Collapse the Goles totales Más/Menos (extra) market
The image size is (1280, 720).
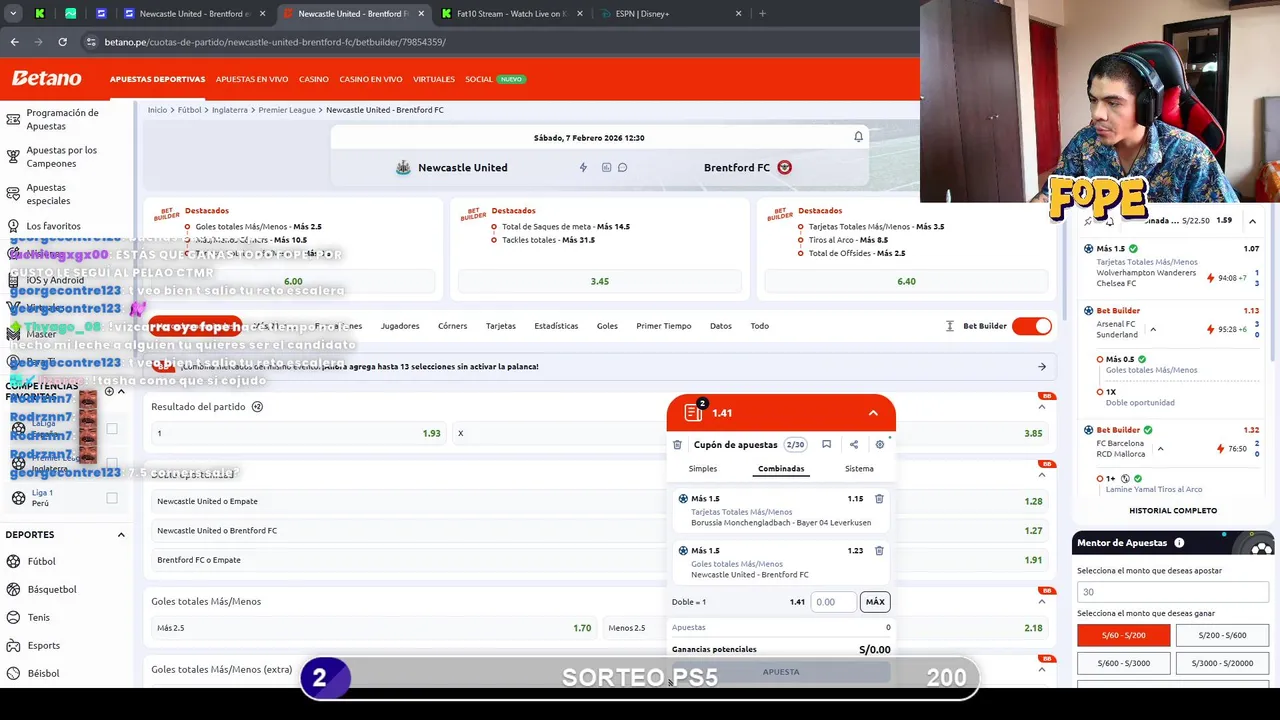pyautogui.click(x=1041, y=669)
